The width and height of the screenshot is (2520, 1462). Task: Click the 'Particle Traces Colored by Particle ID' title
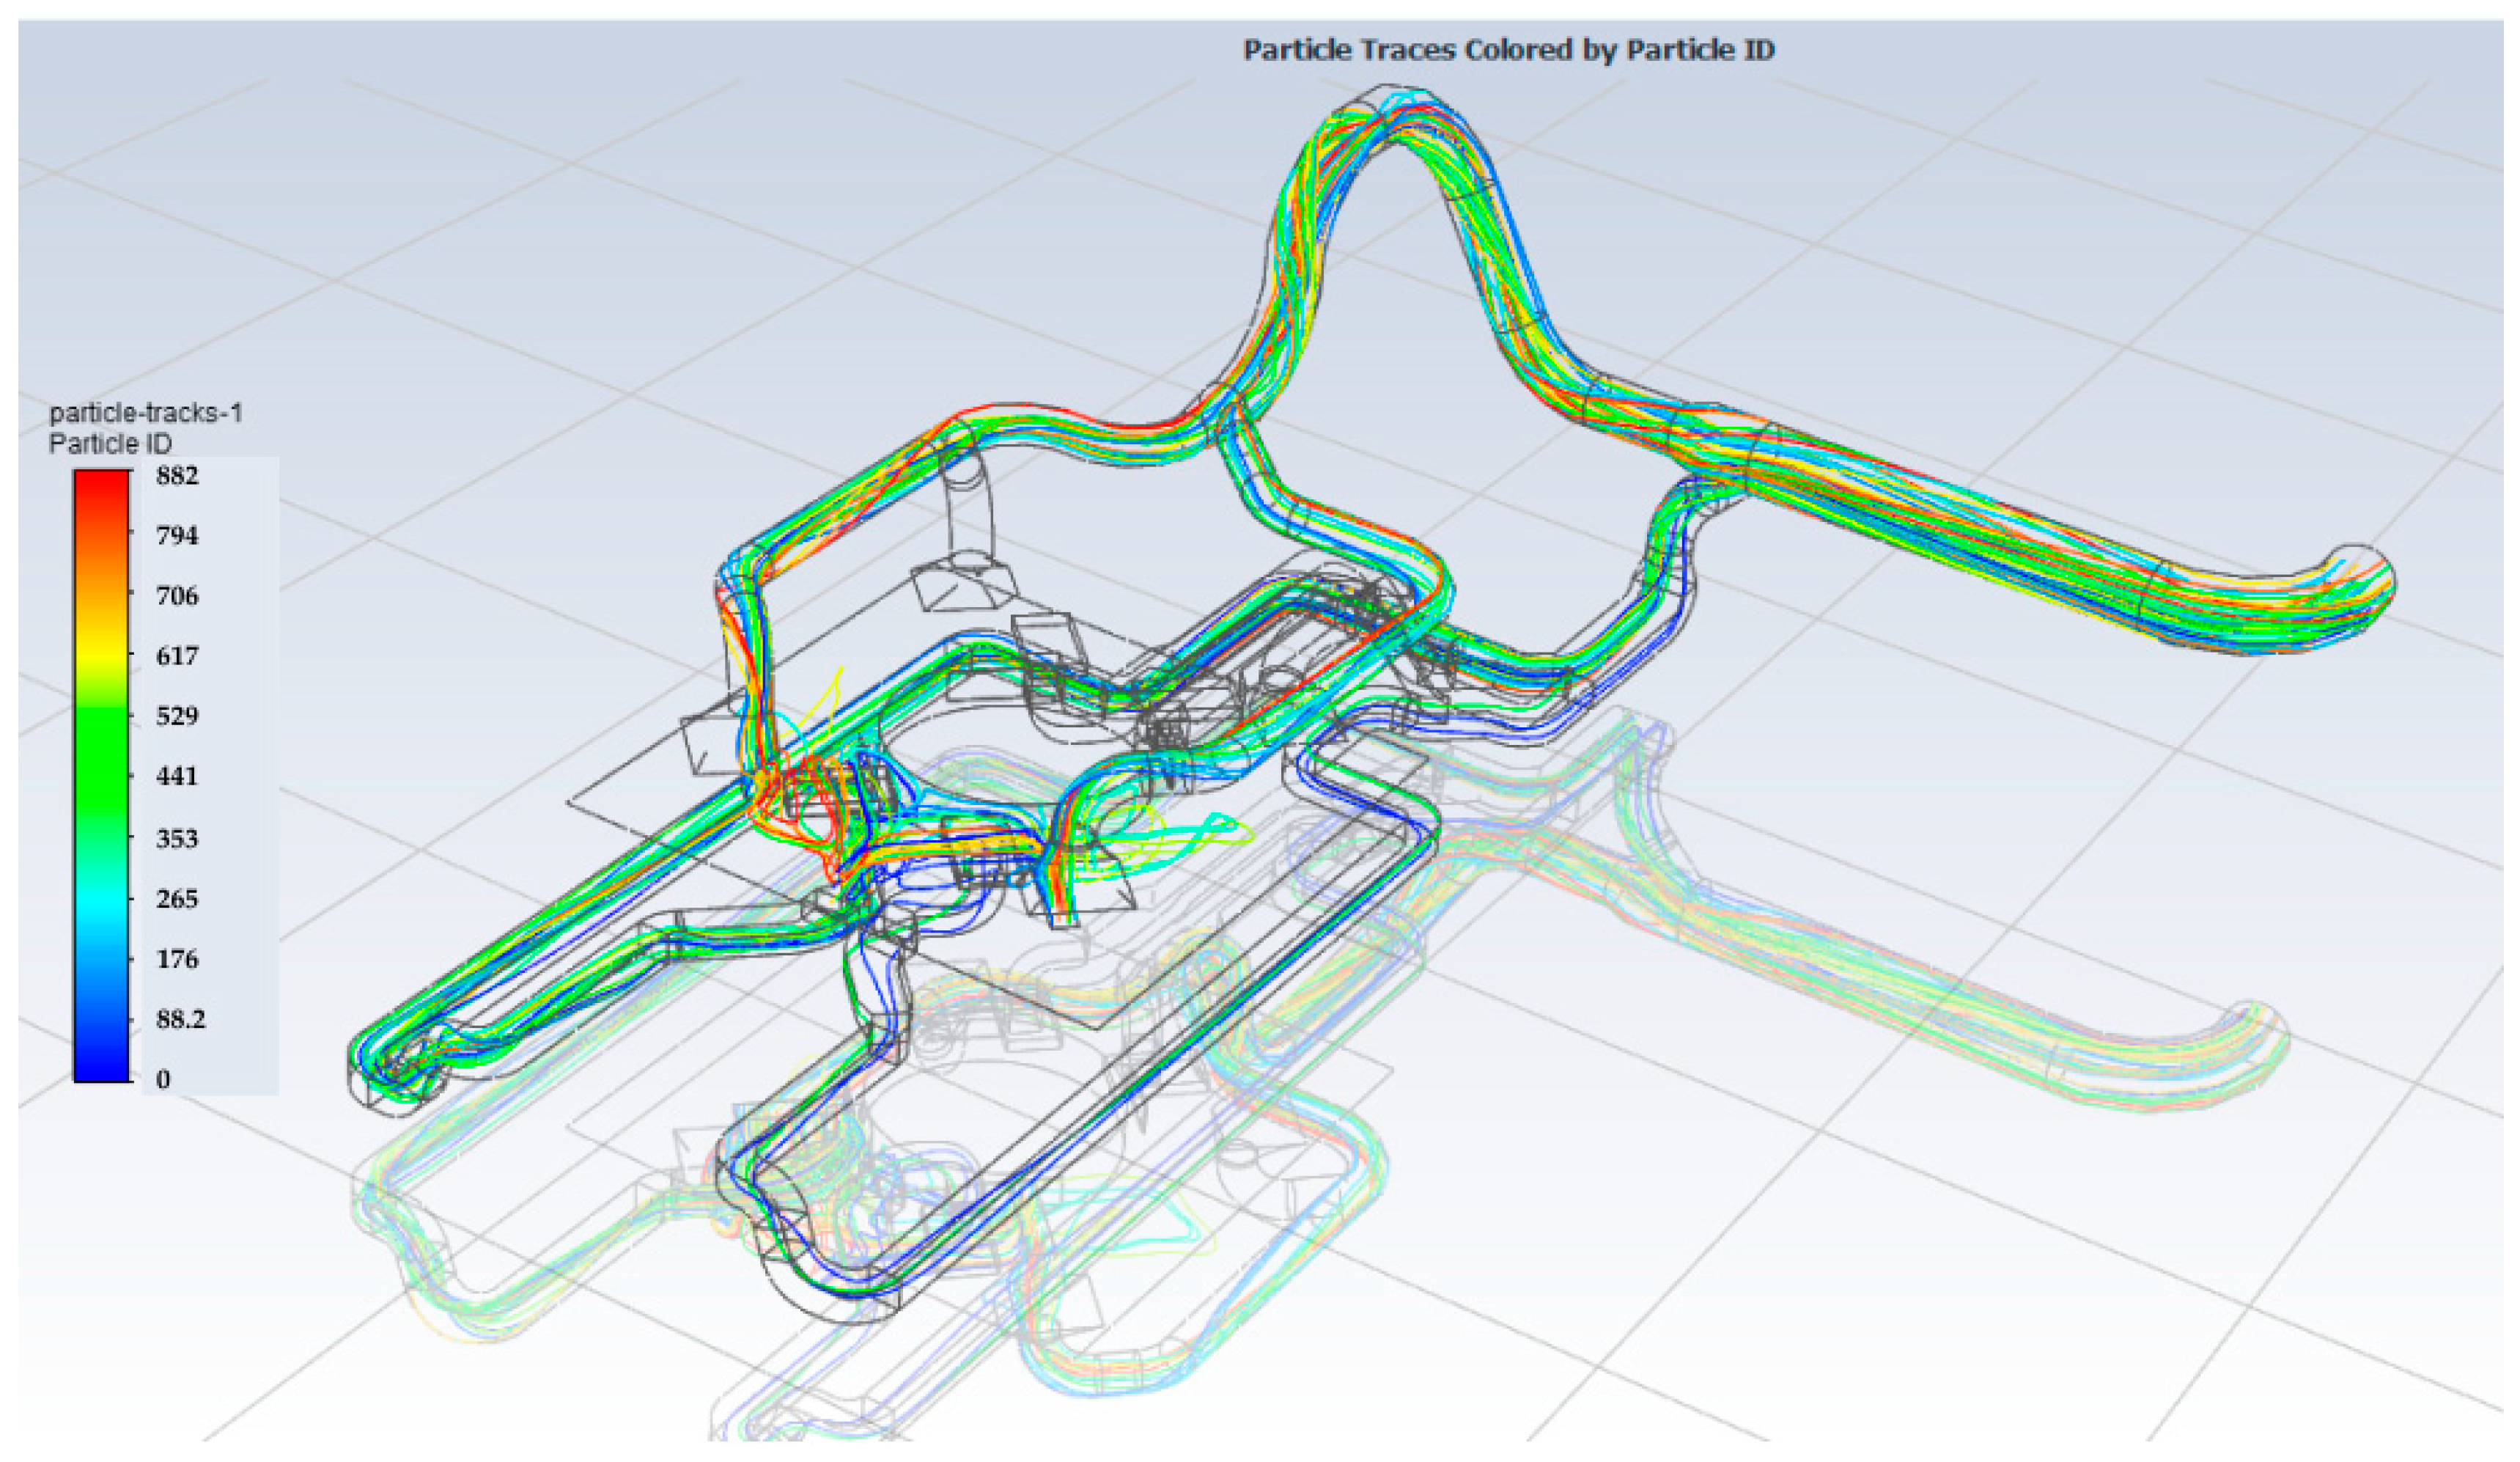click(x=1508, y=50)
